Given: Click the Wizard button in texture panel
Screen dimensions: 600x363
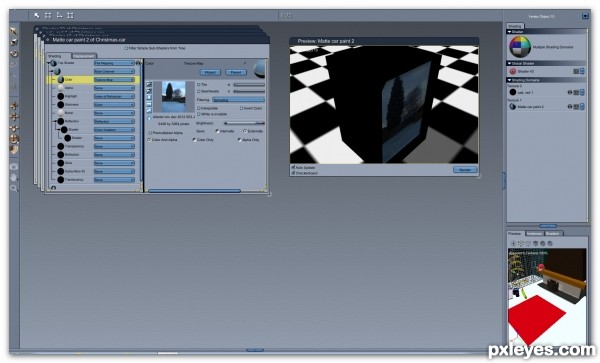Looking at the screenshot, I should click(x=210, y=72).
